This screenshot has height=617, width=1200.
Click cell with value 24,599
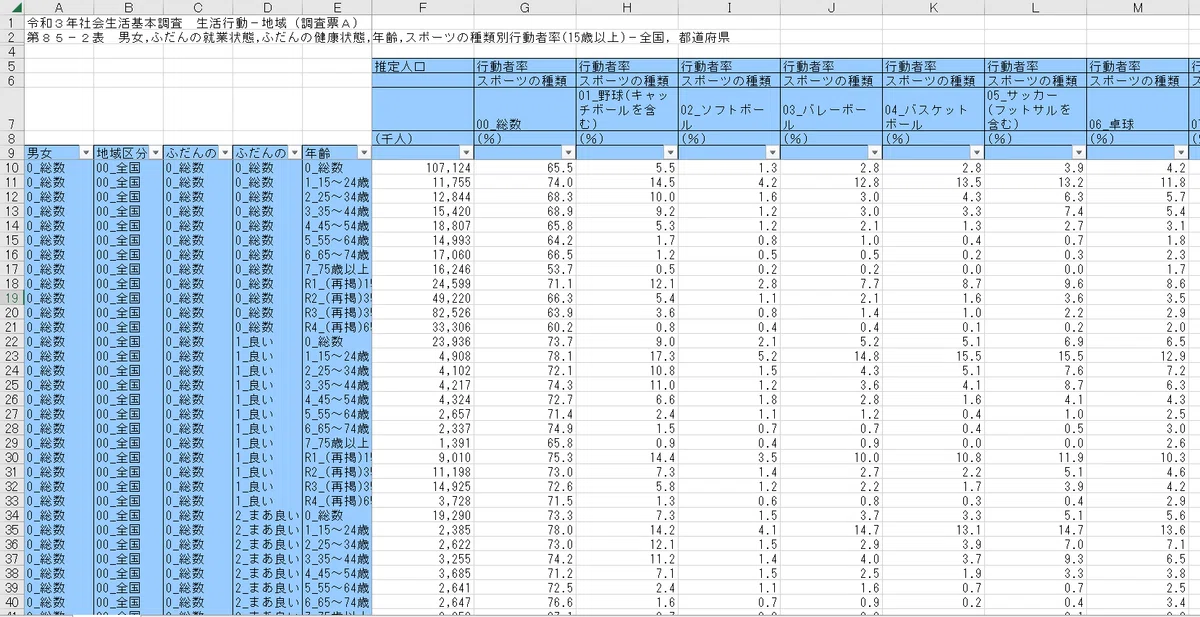coord(423,284)
